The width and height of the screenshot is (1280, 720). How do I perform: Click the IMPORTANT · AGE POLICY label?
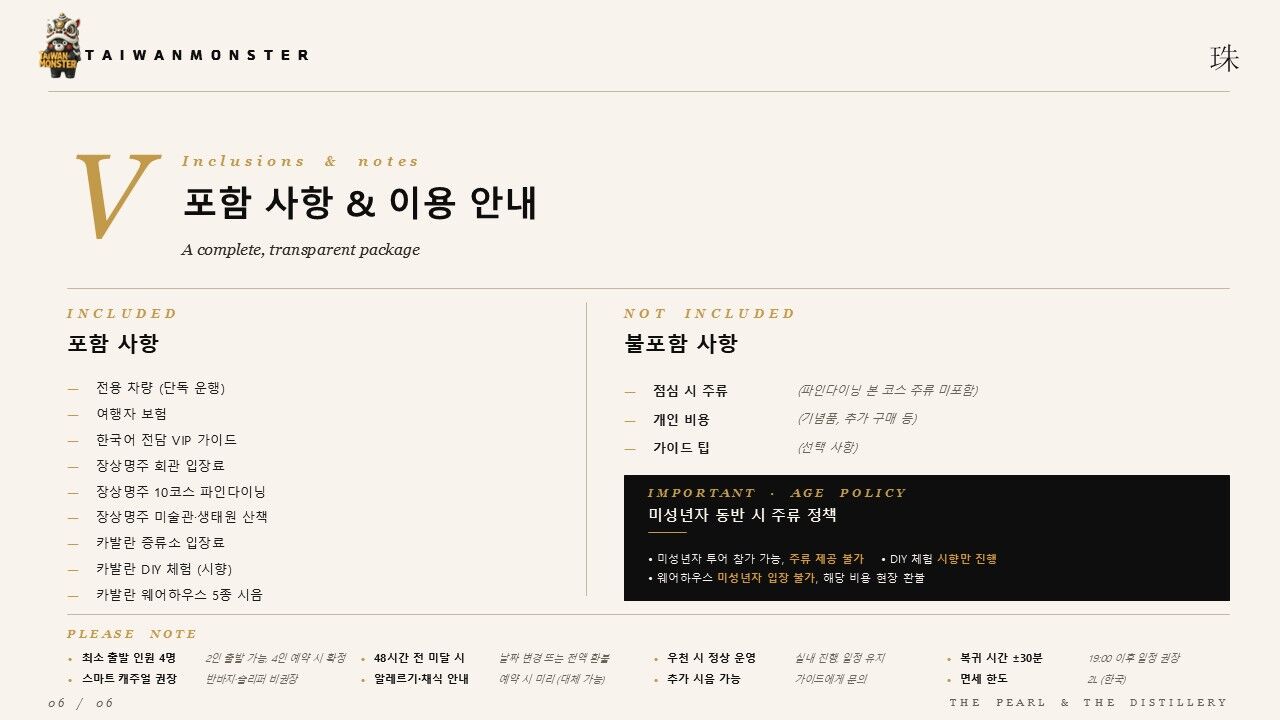[776, 493]
